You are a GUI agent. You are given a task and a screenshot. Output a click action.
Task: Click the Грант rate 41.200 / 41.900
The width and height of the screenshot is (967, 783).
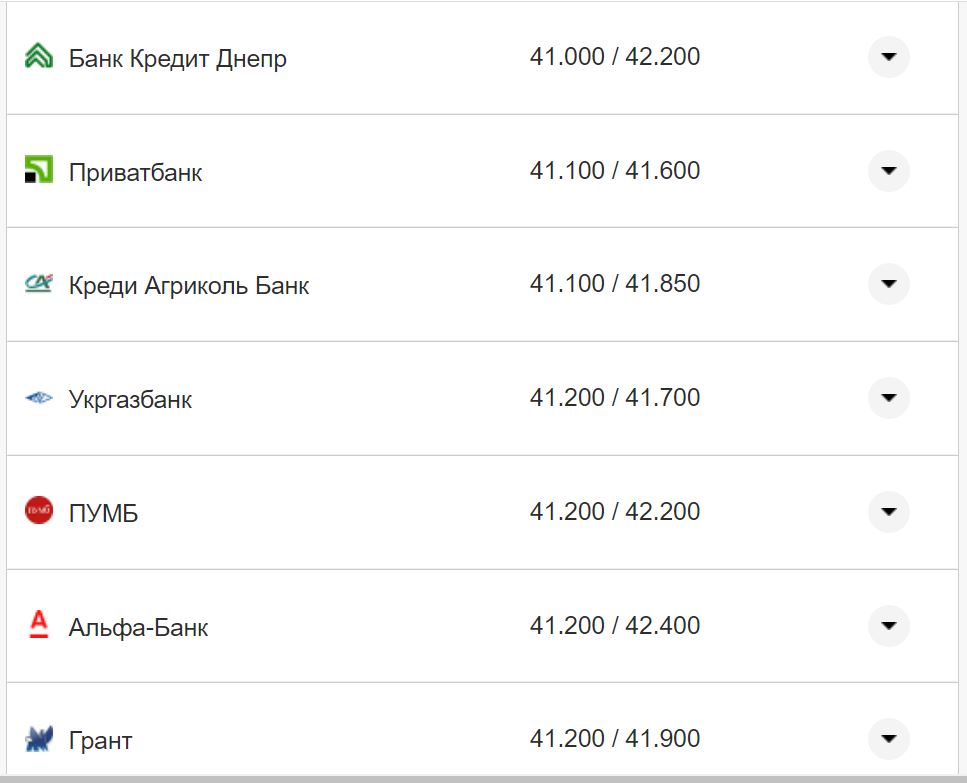614,739
